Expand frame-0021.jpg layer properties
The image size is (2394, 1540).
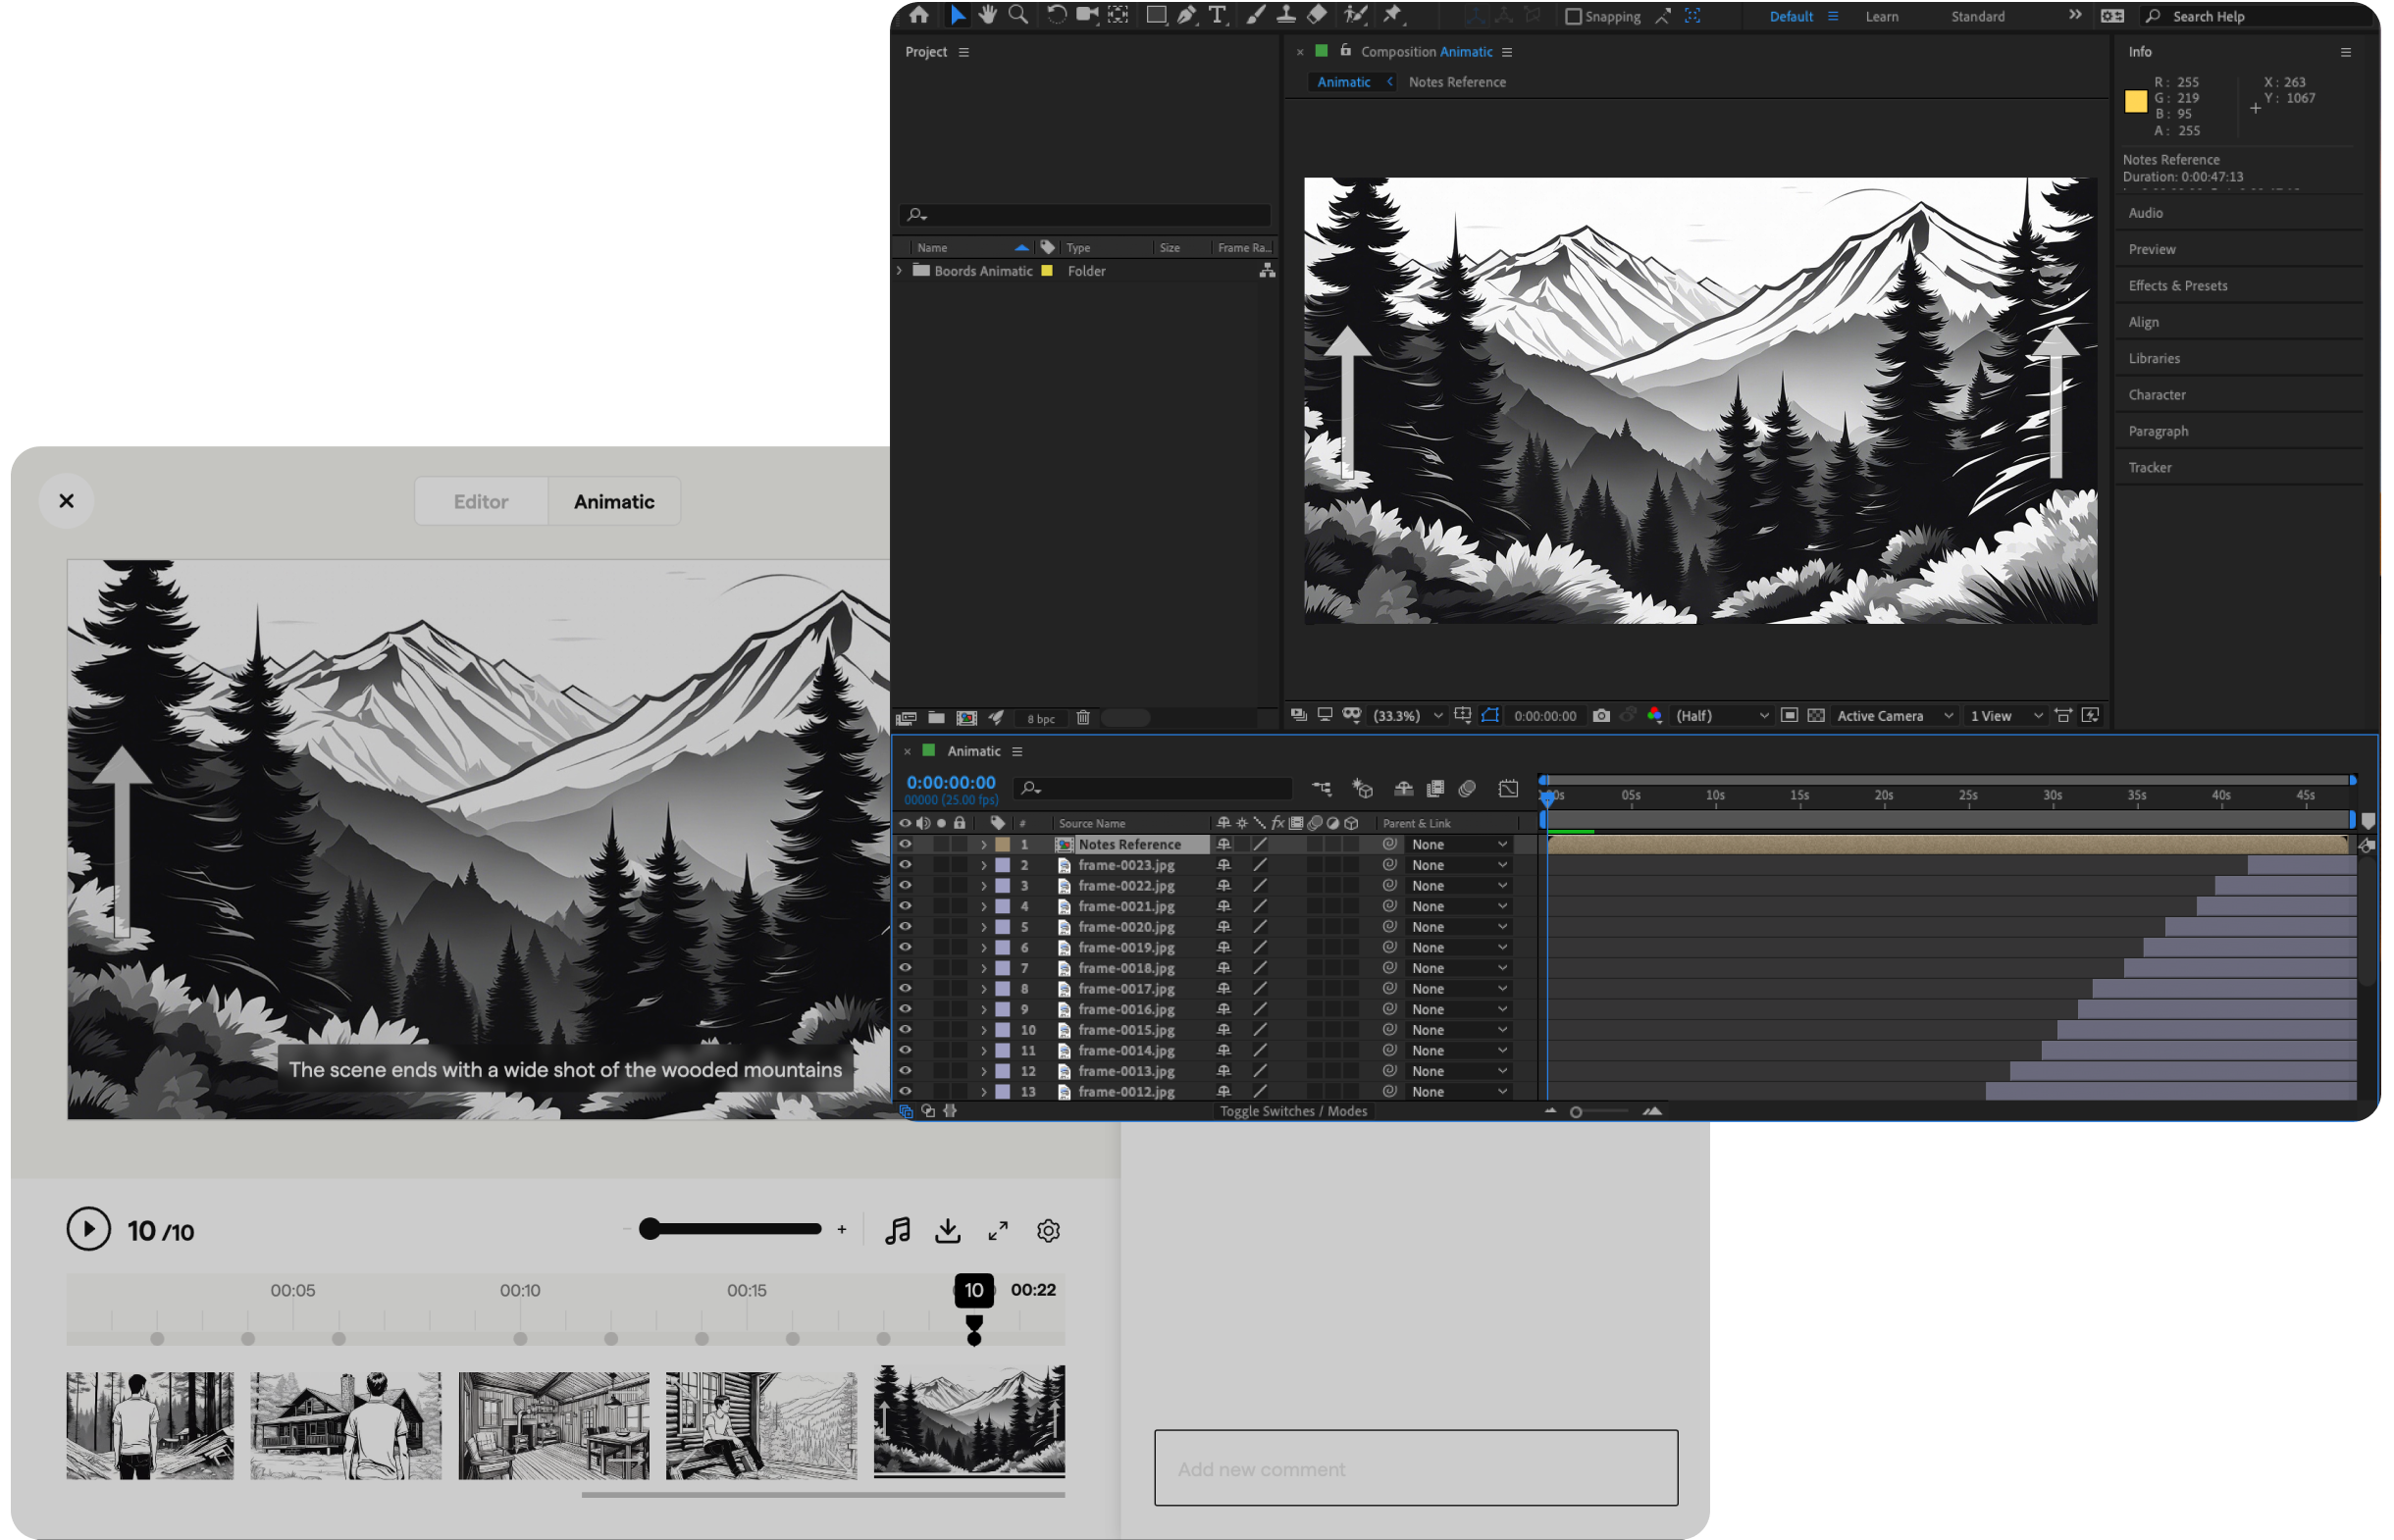point(984,907)
